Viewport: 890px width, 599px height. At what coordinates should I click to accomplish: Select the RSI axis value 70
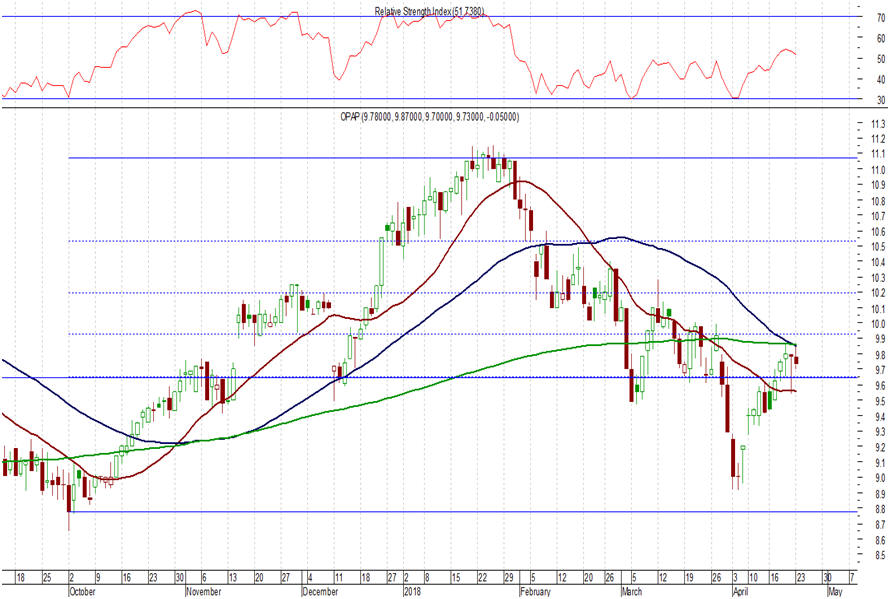[x=881, y=18]
